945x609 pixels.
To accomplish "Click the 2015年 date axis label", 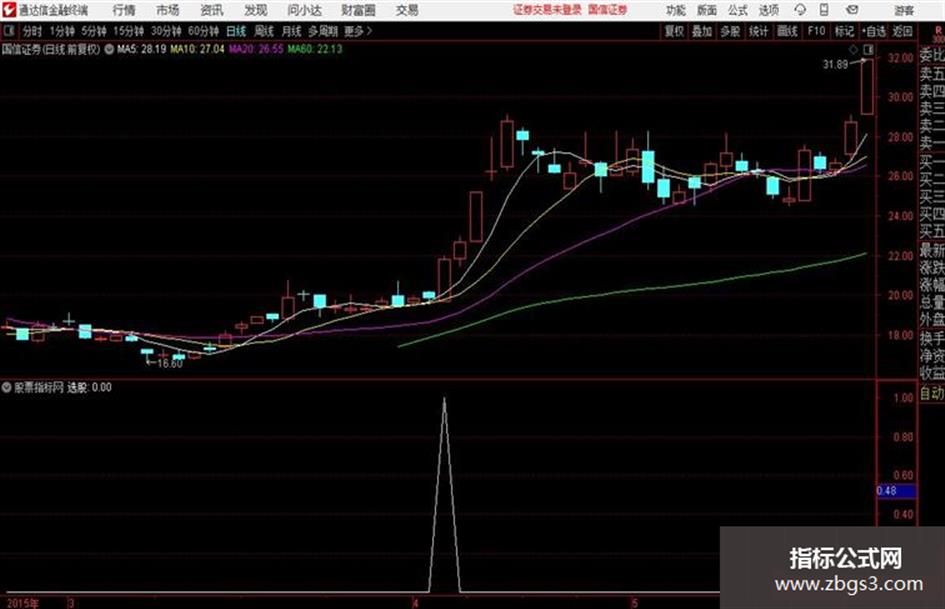I will tap(23, 603).
